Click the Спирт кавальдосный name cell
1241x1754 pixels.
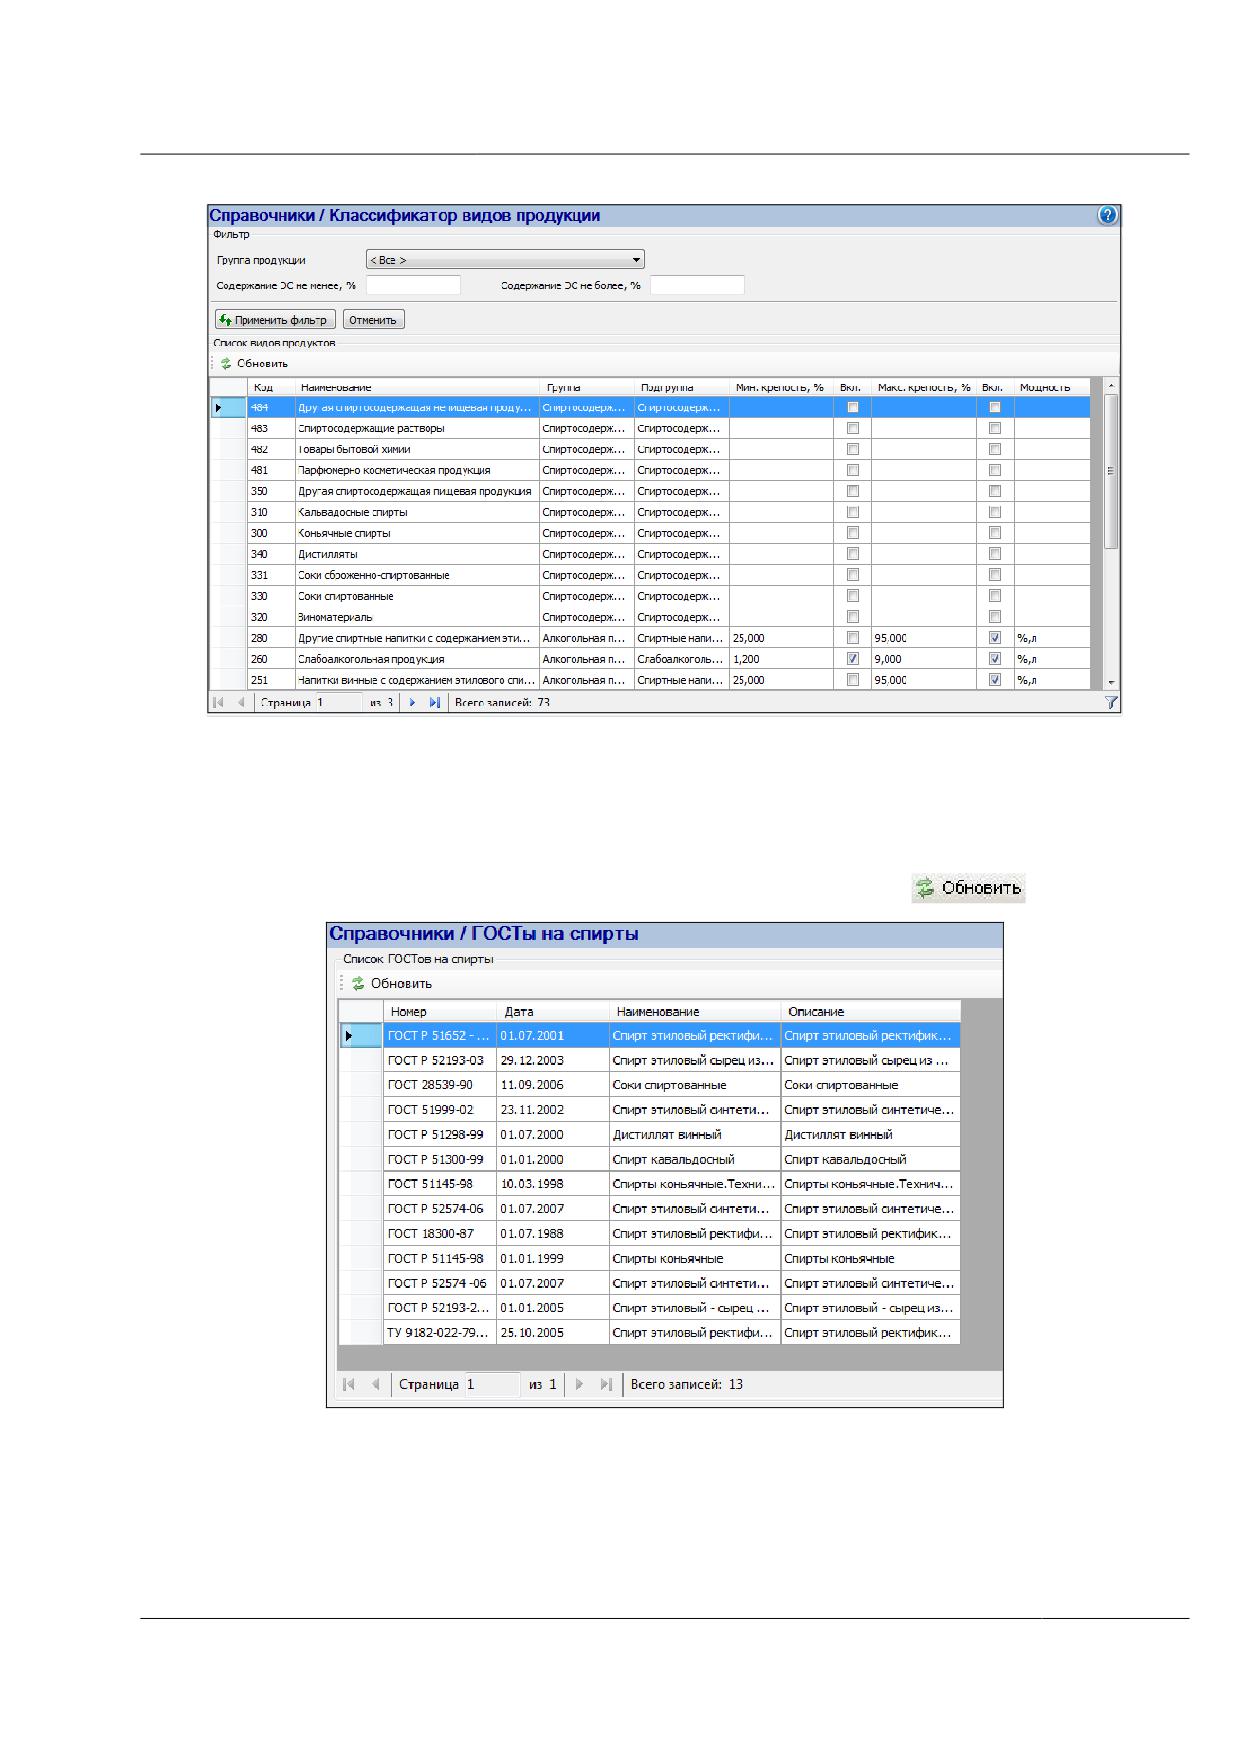click(x=695, y=1159)
